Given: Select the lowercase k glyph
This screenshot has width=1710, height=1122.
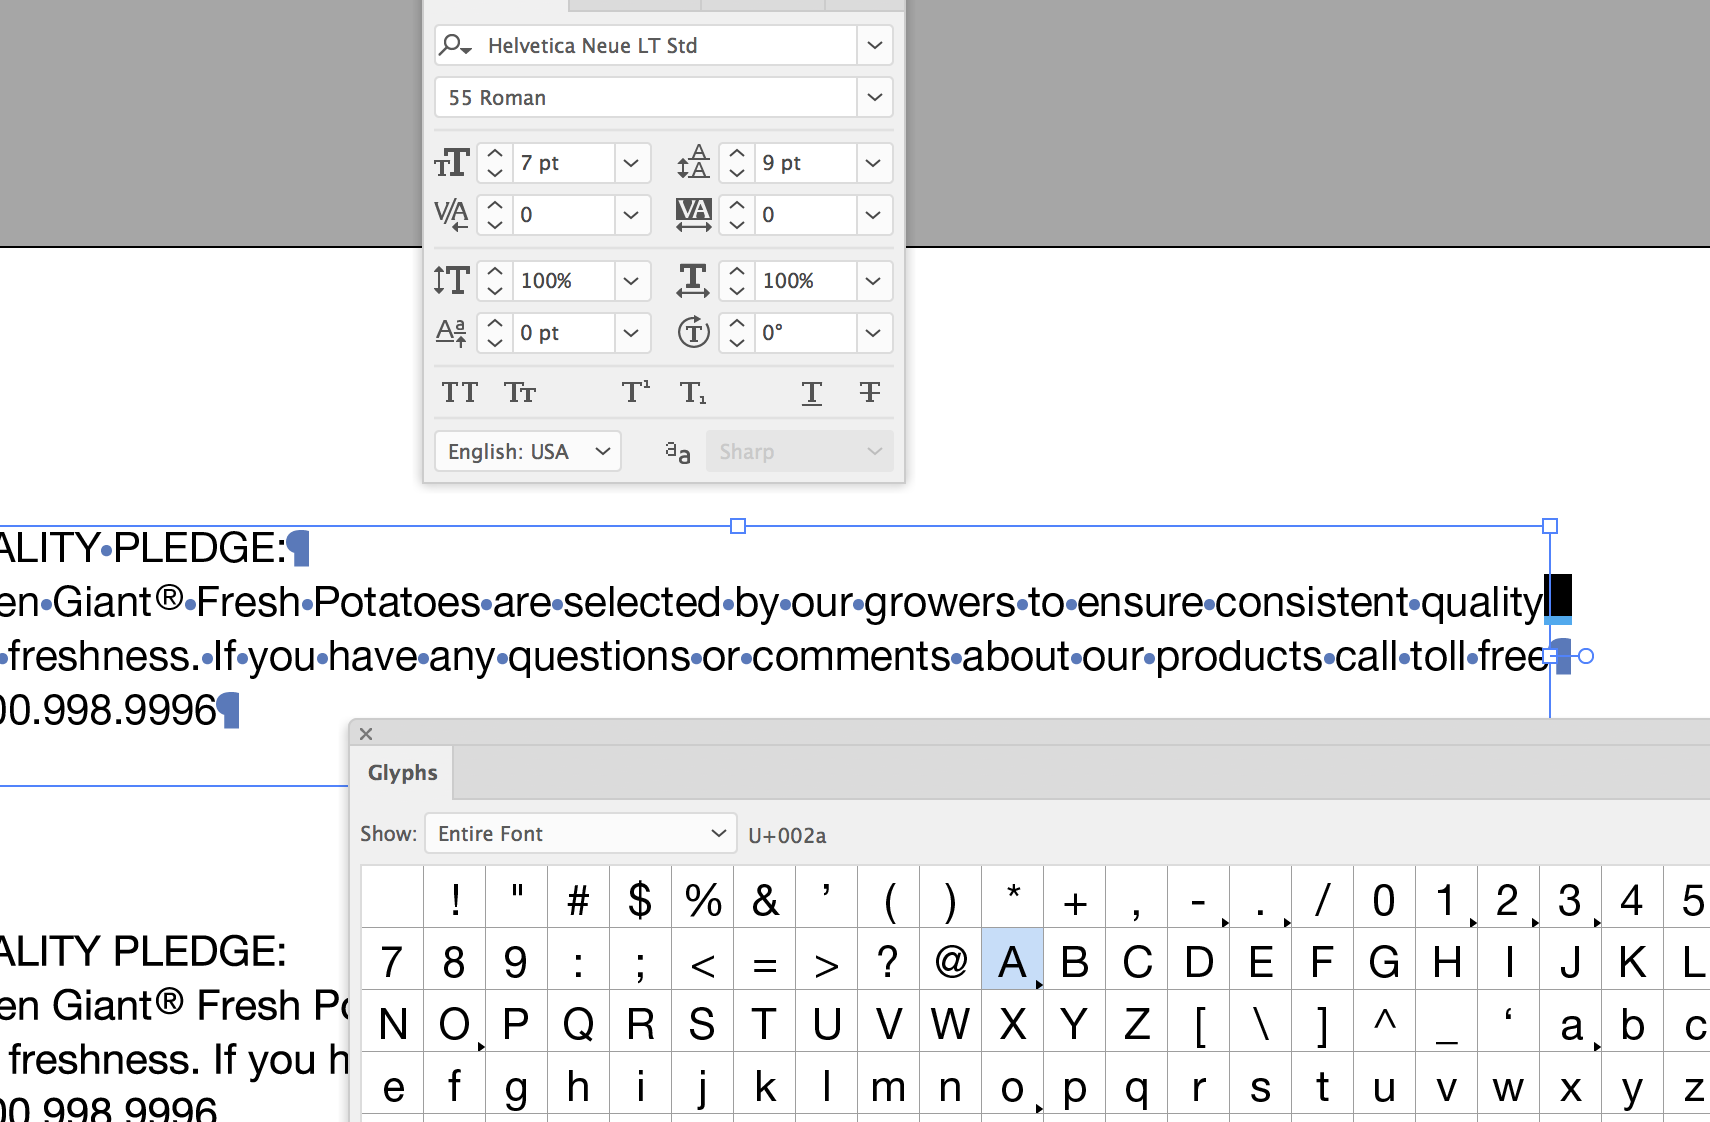Looking at the screenshot, I should pos(765,1085).
